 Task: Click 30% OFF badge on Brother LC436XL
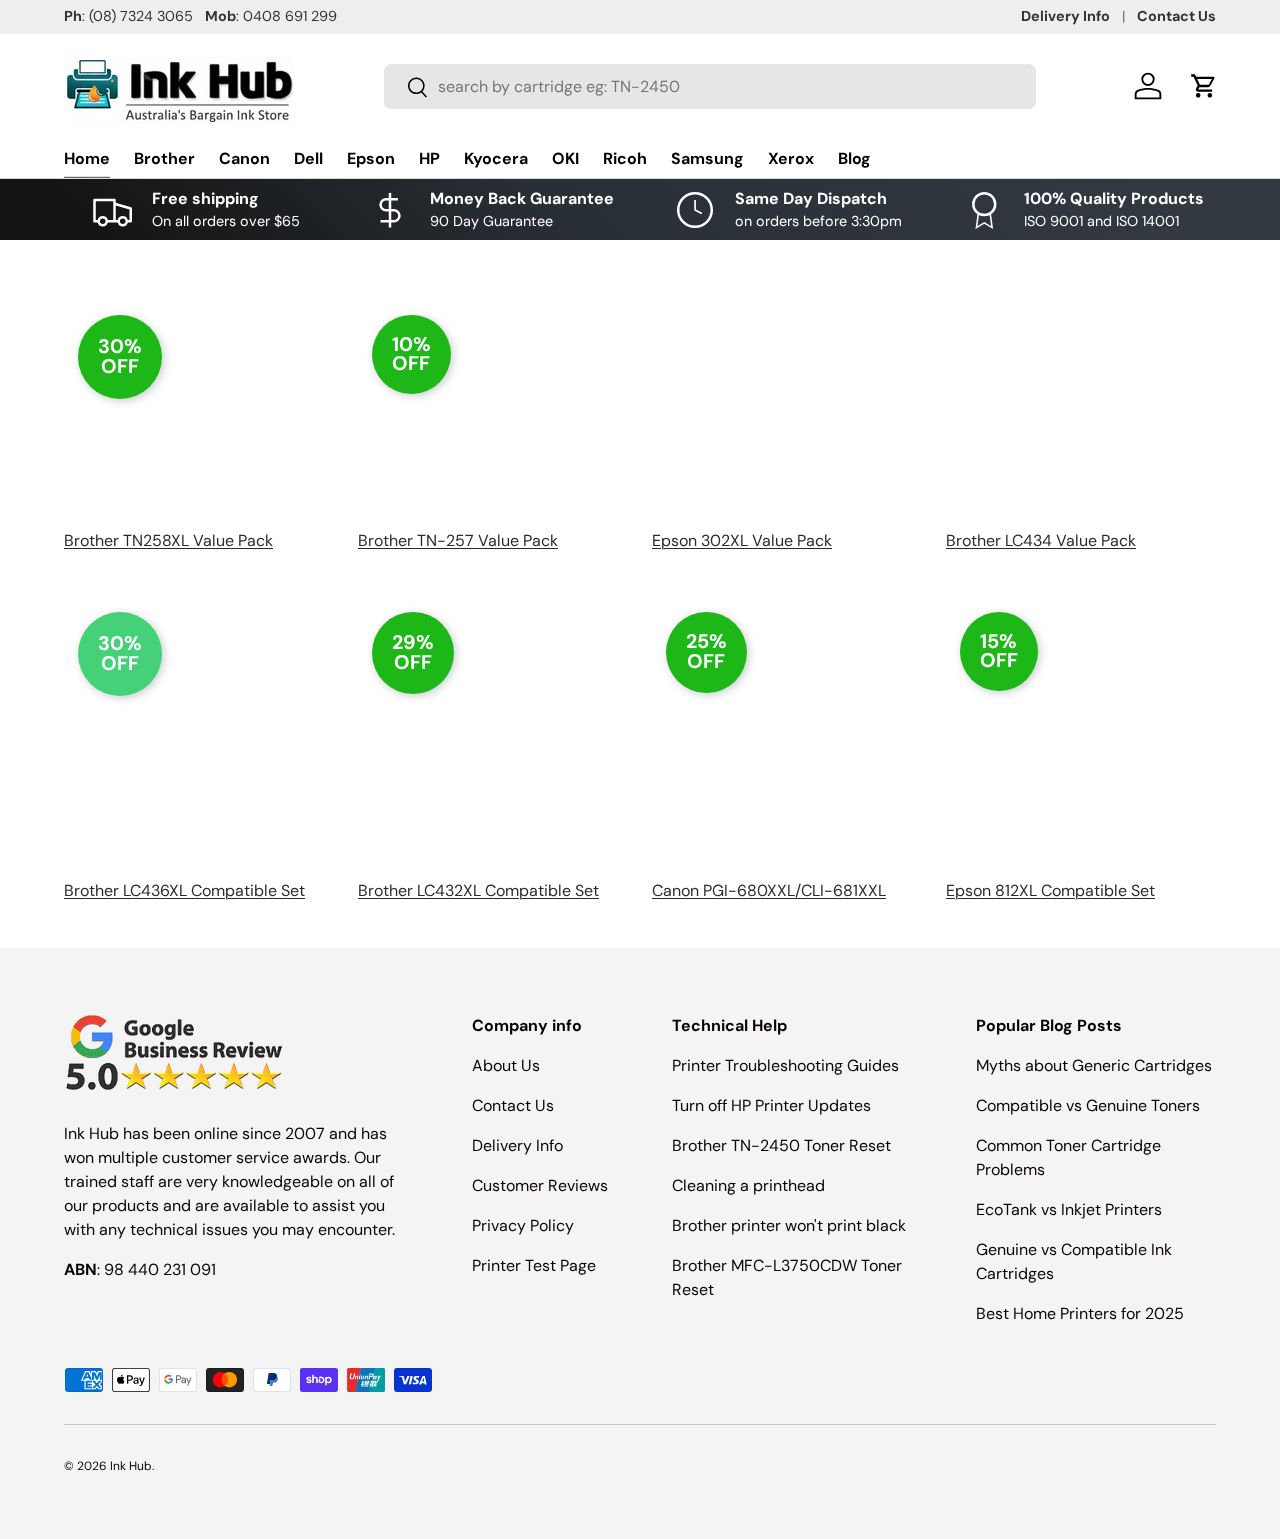(x=120, y=654)
